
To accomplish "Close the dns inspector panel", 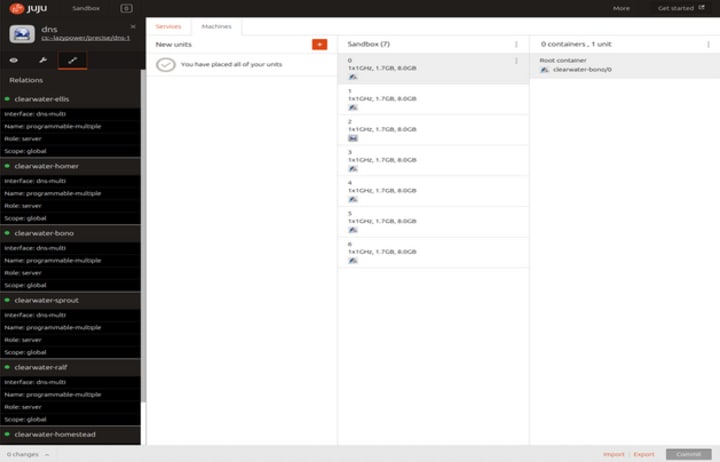I will 133,27.
